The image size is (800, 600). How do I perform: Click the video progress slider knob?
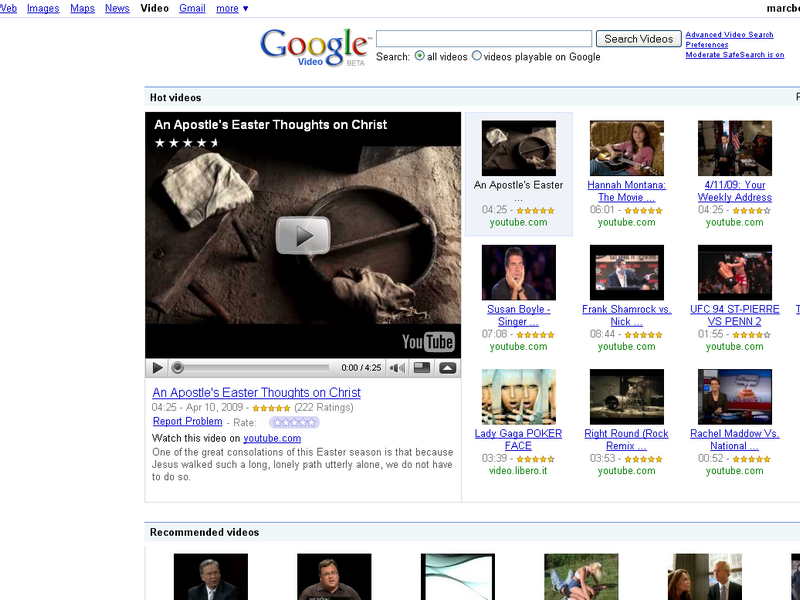click(x=178, y=367)
